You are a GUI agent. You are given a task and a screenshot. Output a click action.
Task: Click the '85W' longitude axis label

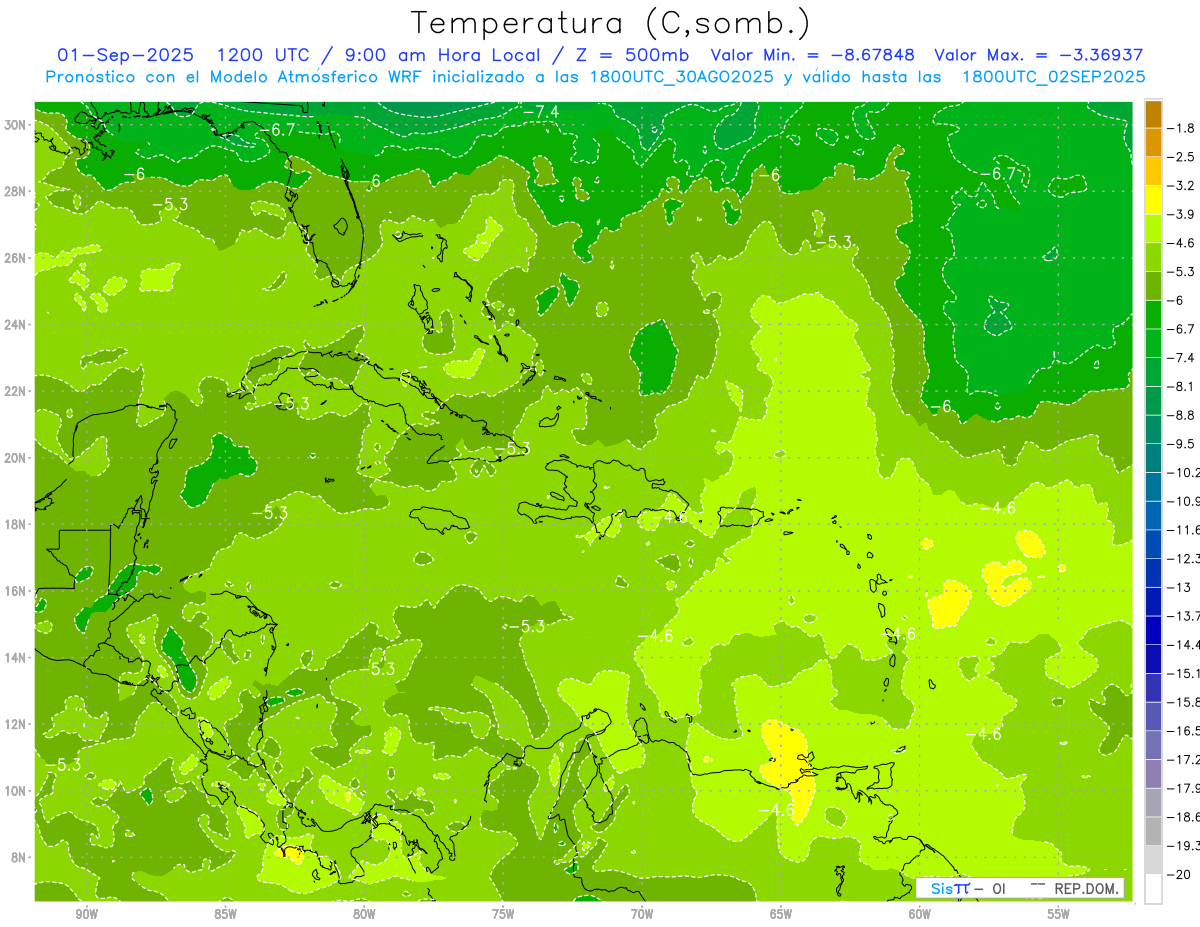pyautogui.click(x=225, y=914)
